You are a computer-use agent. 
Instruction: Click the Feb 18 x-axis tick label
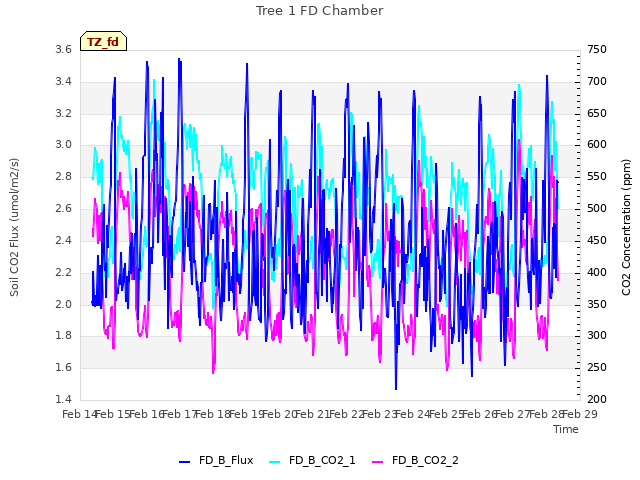[x=213, y=414]
